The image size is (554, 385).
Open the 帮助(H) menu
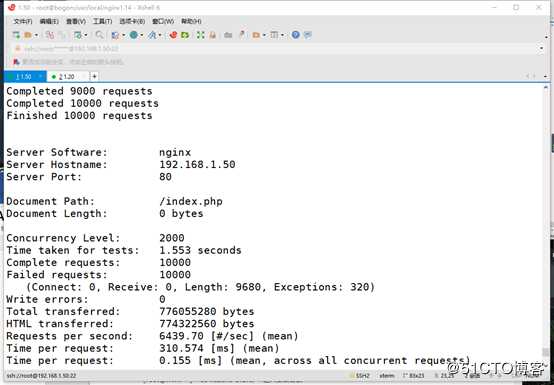point(191,21)
